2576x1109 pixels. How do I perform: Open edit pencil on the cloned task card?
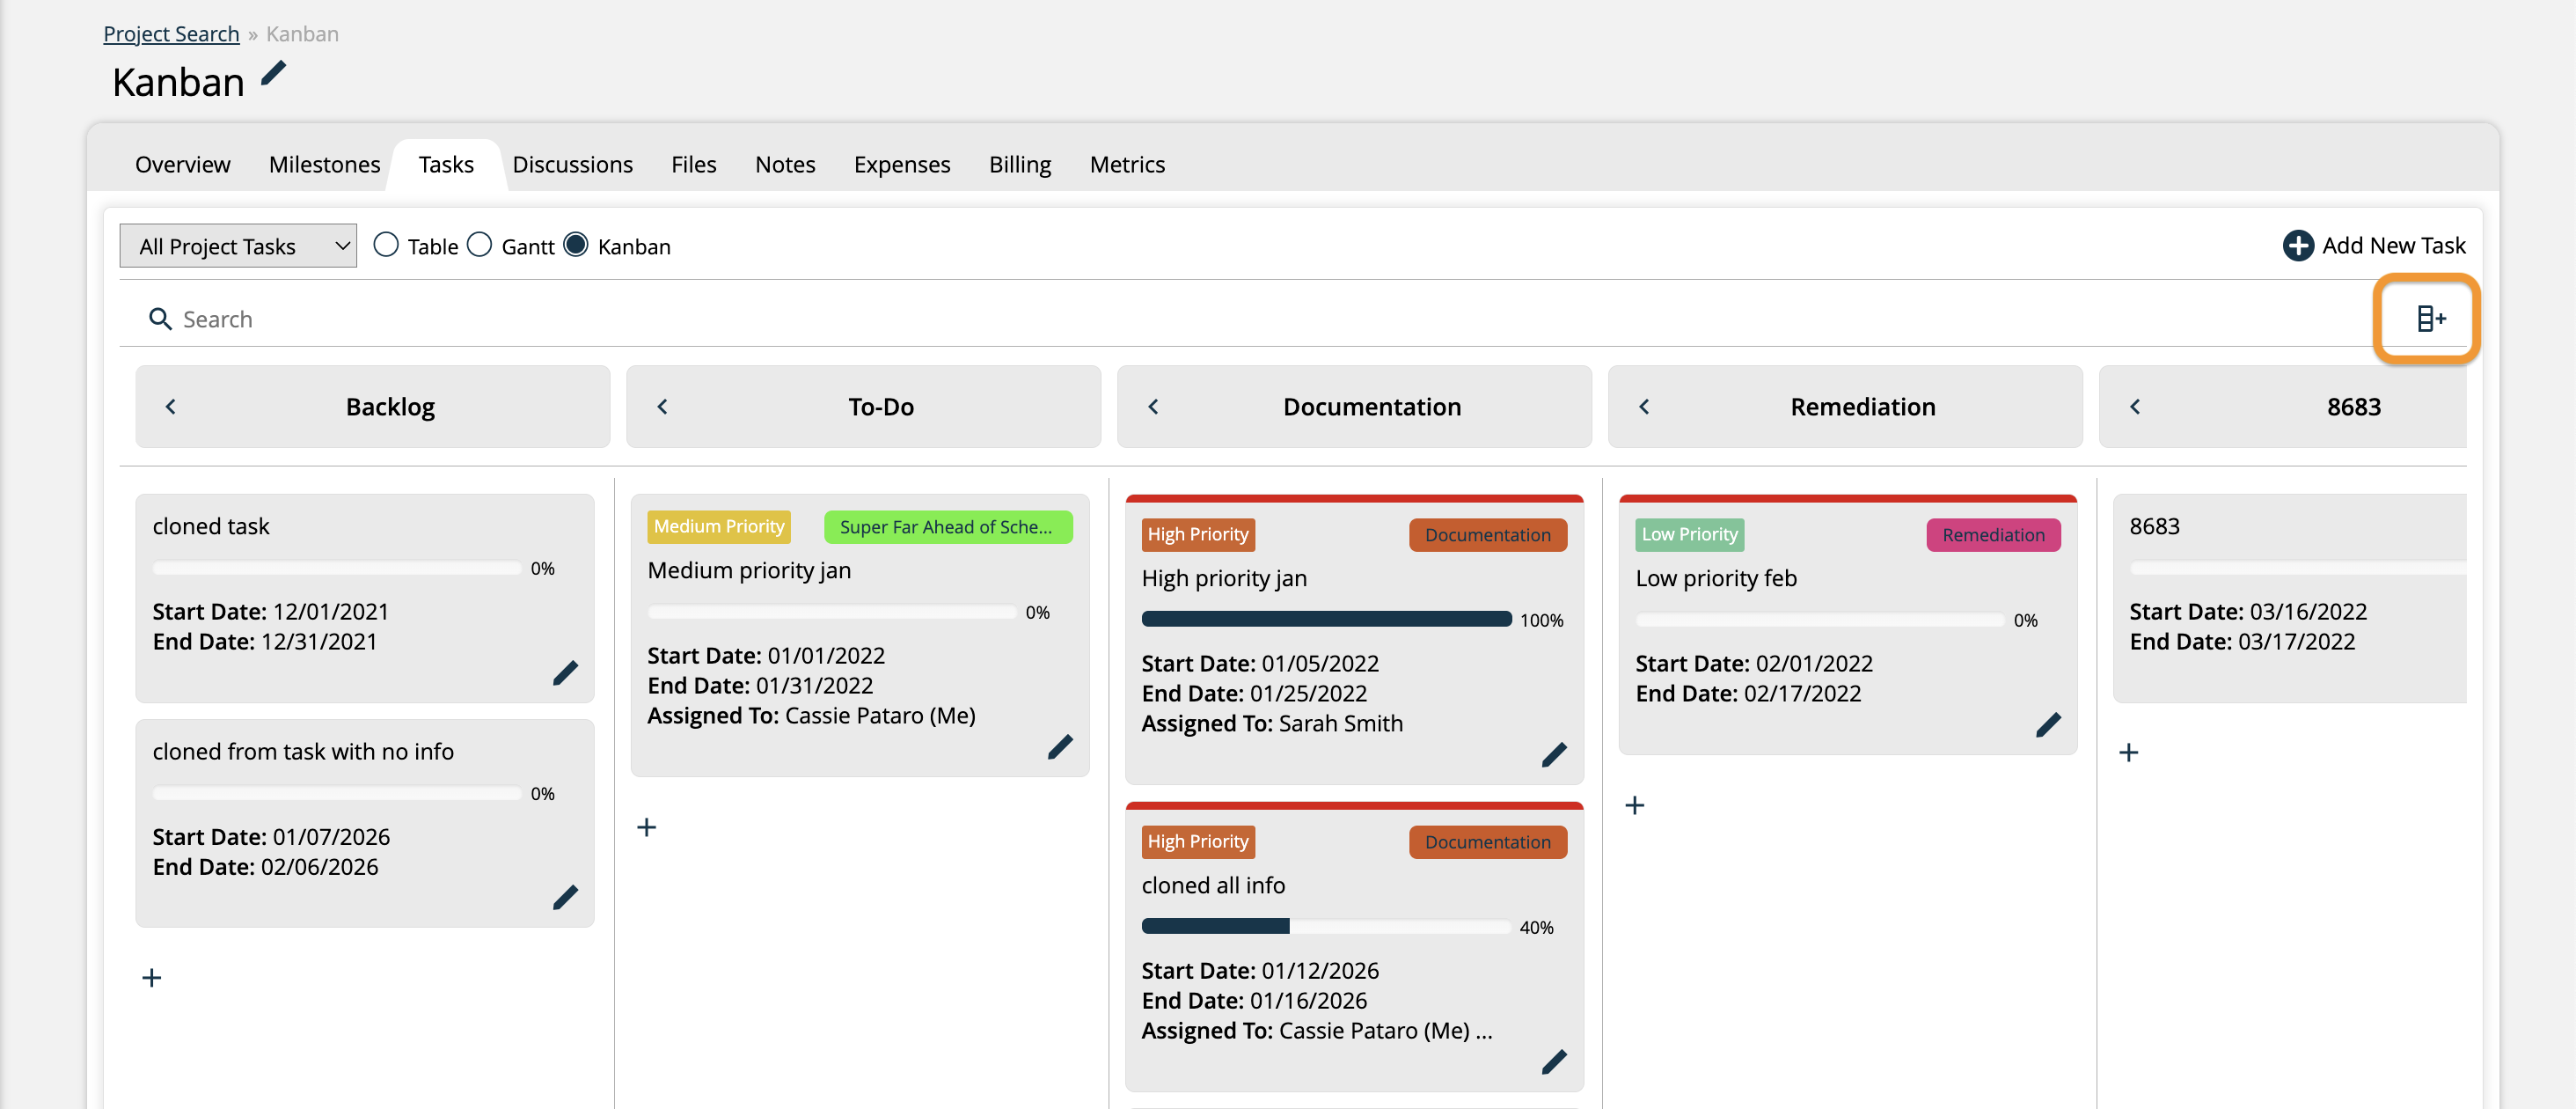[x=566, y=673]
